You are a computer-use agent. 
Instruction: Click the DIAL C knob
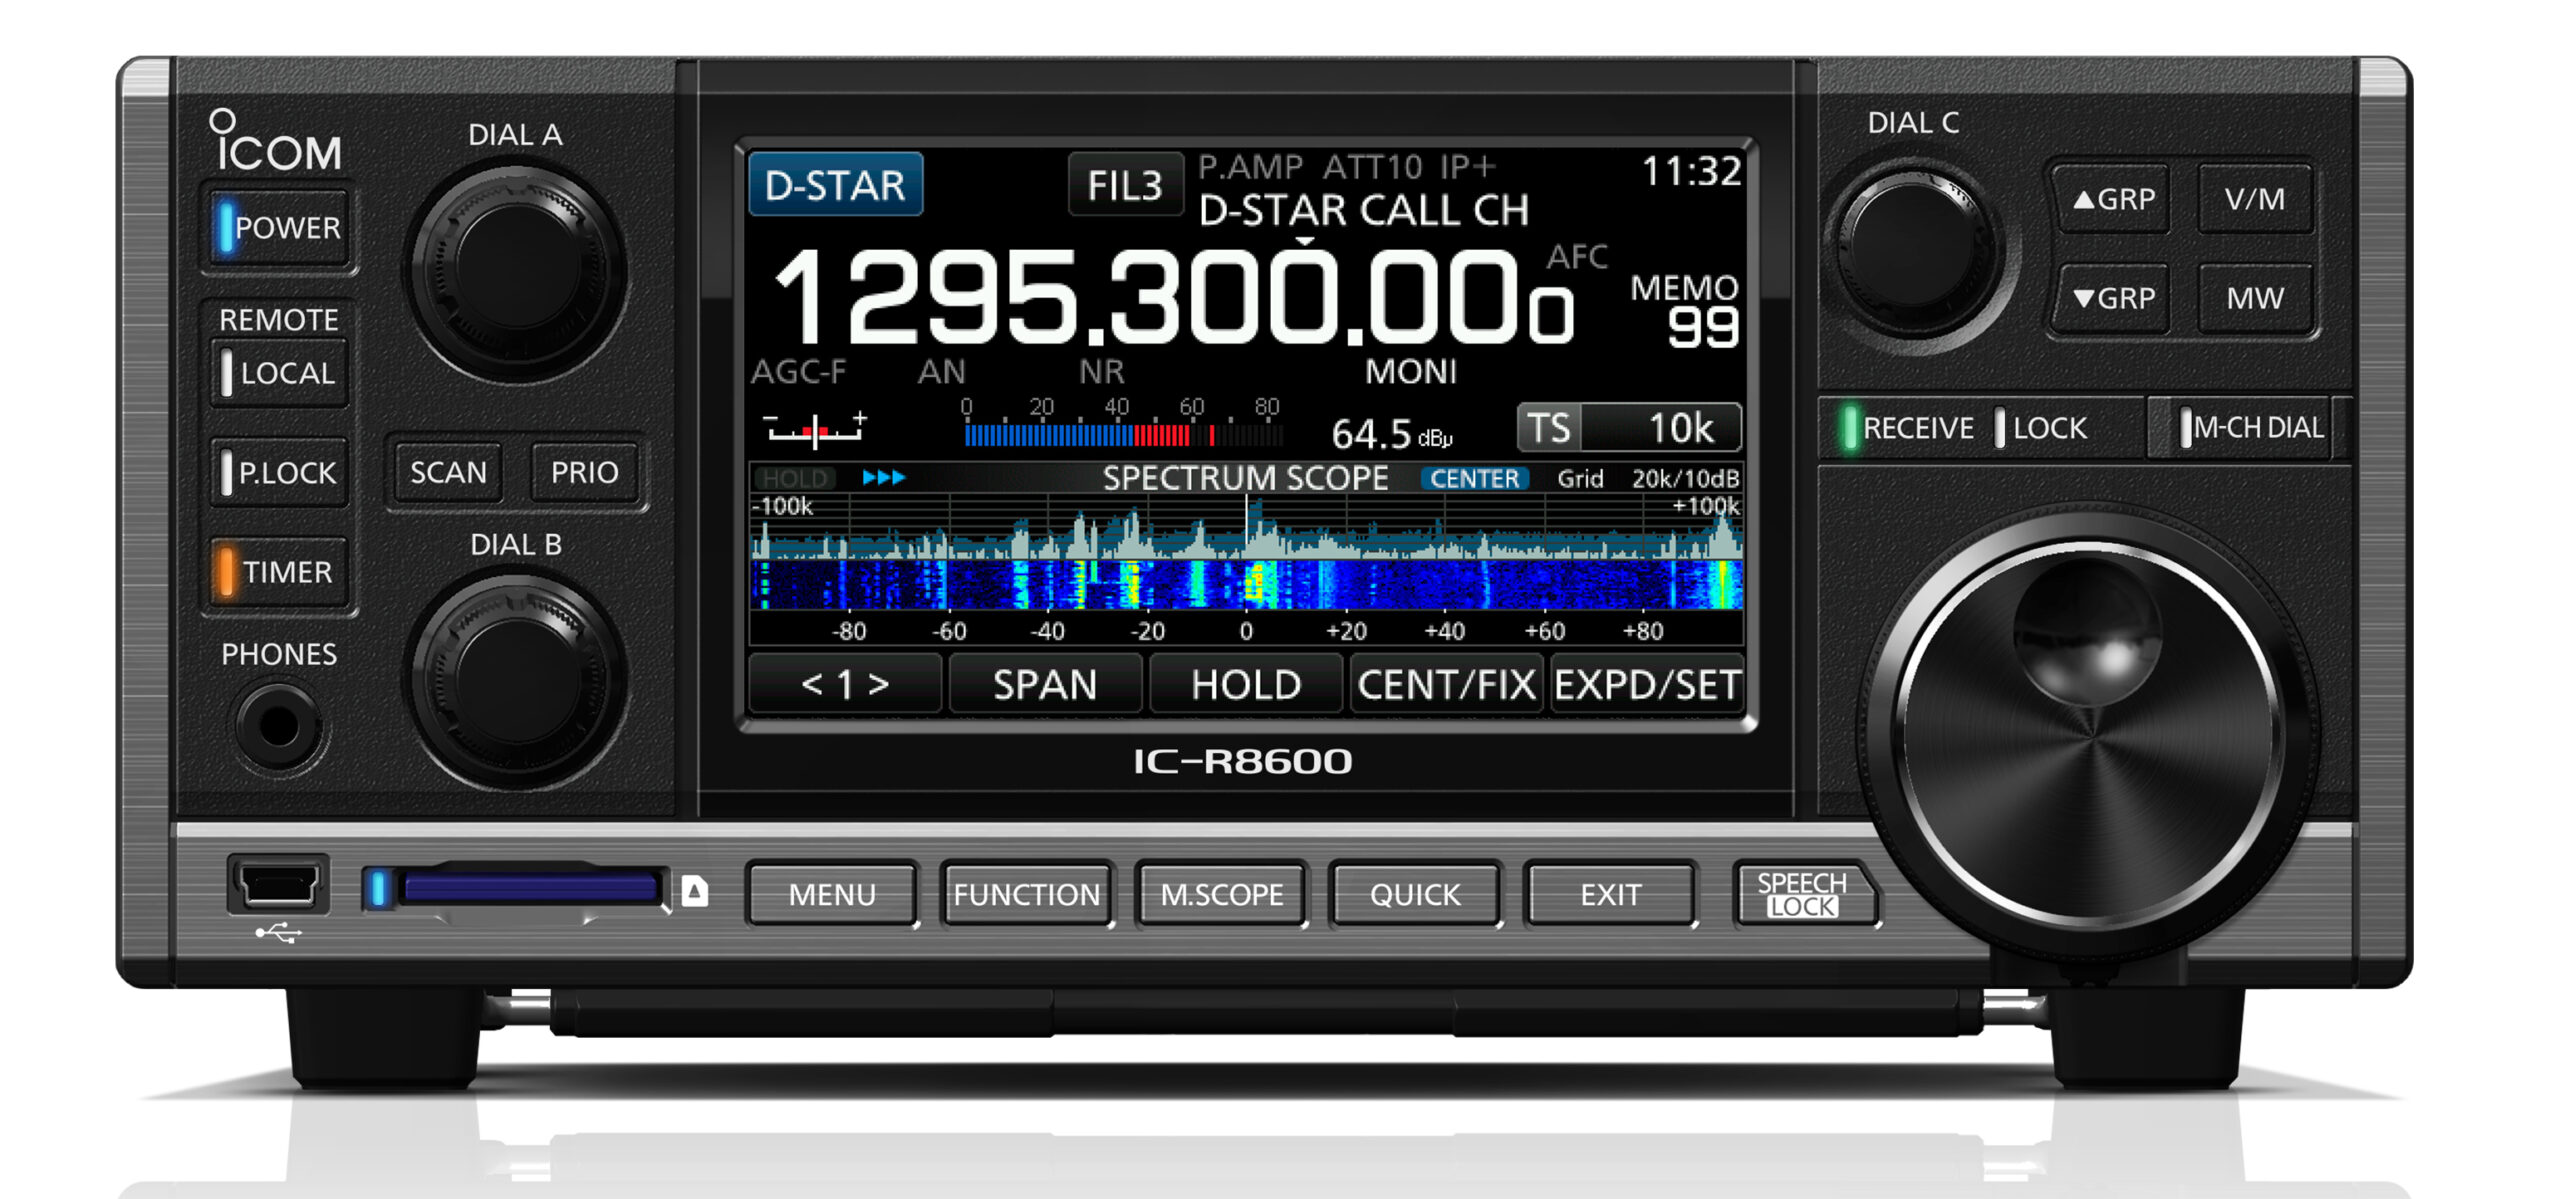click(1917, 252)
